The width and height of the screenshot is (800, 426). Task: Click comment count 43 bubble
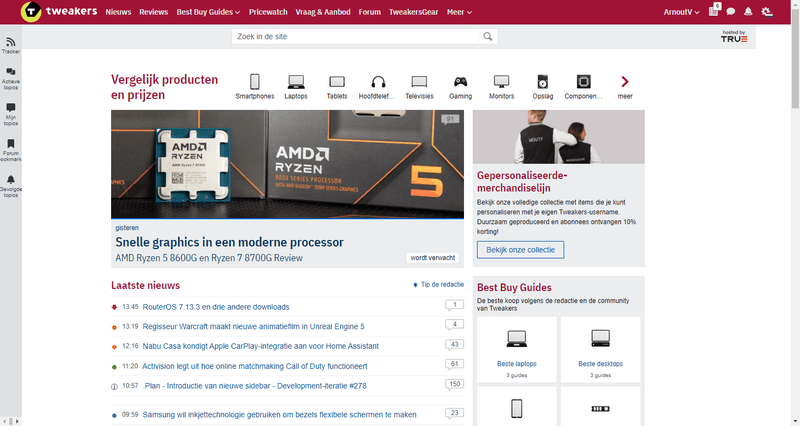point(455,345)
